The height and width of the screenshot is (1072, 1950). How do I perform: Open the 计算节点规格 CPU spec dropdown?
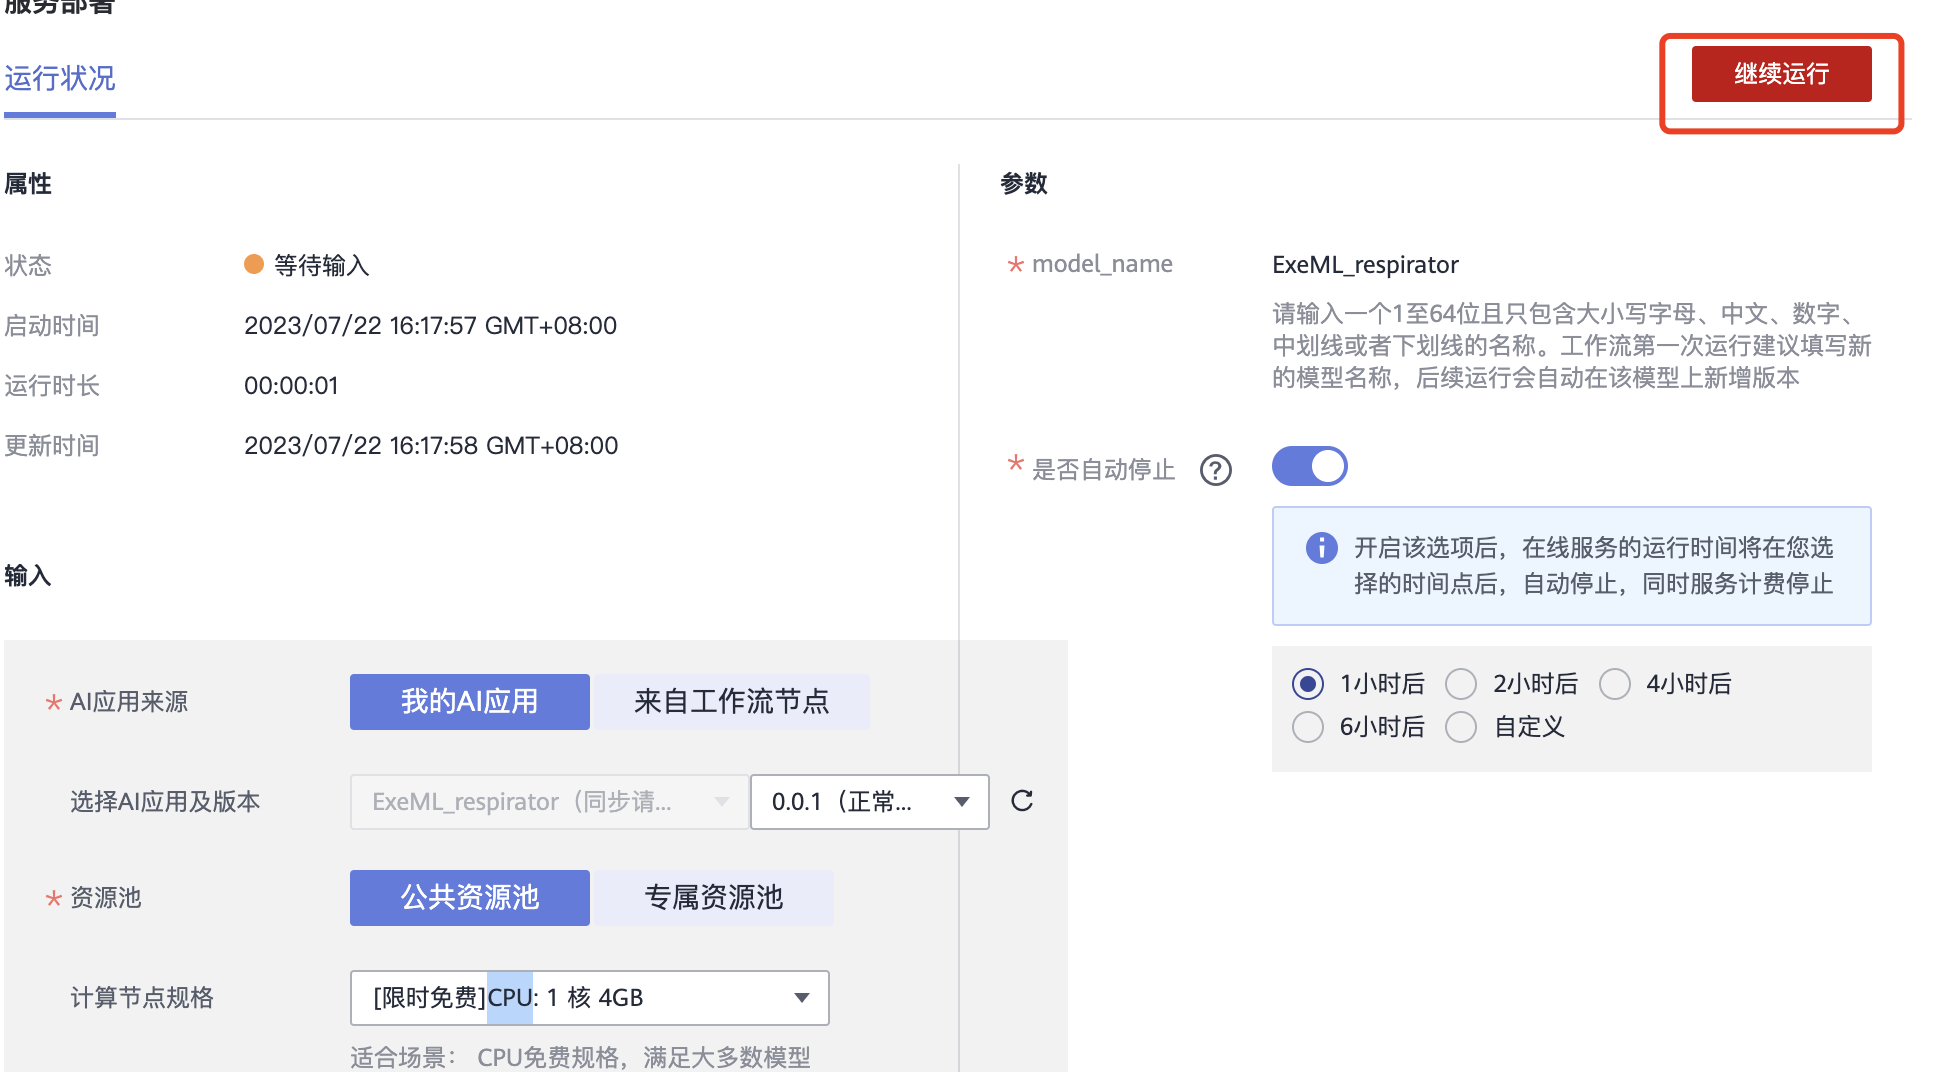click(589, 998)
